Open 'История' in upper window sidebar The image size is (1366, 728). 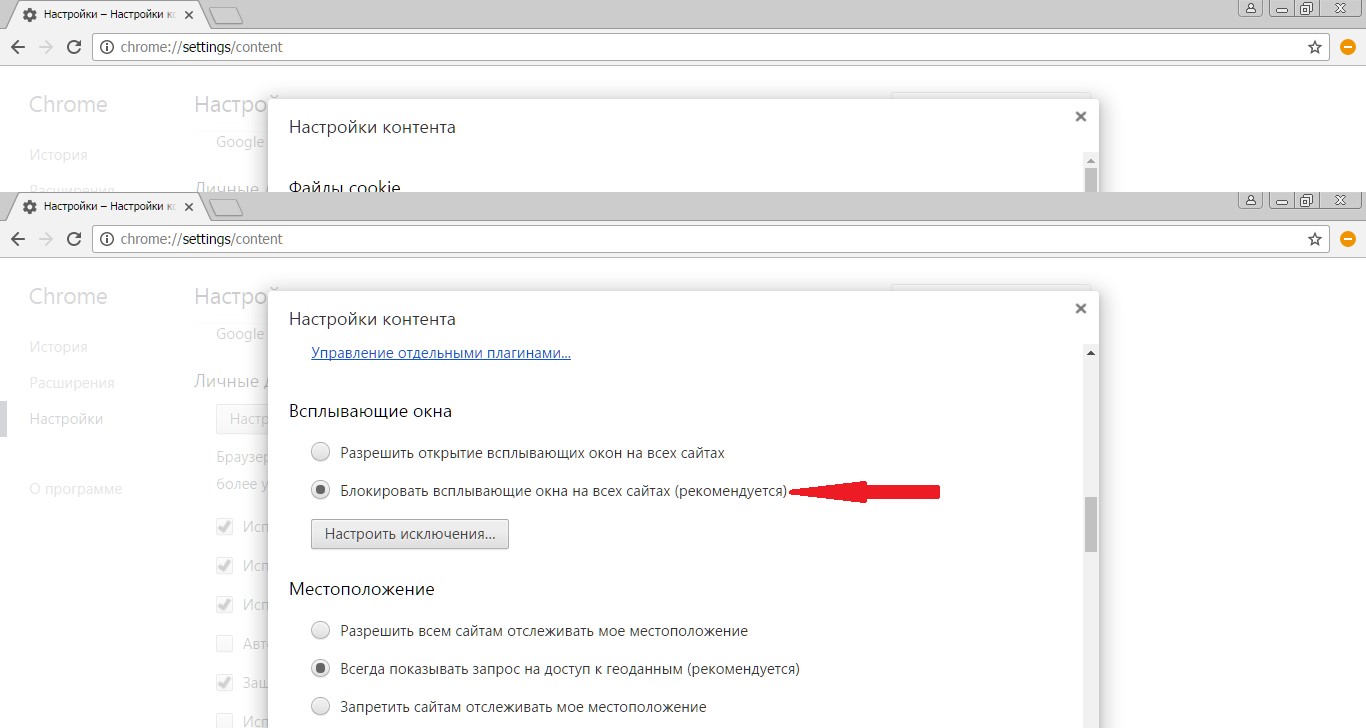(x=58, y=155)
